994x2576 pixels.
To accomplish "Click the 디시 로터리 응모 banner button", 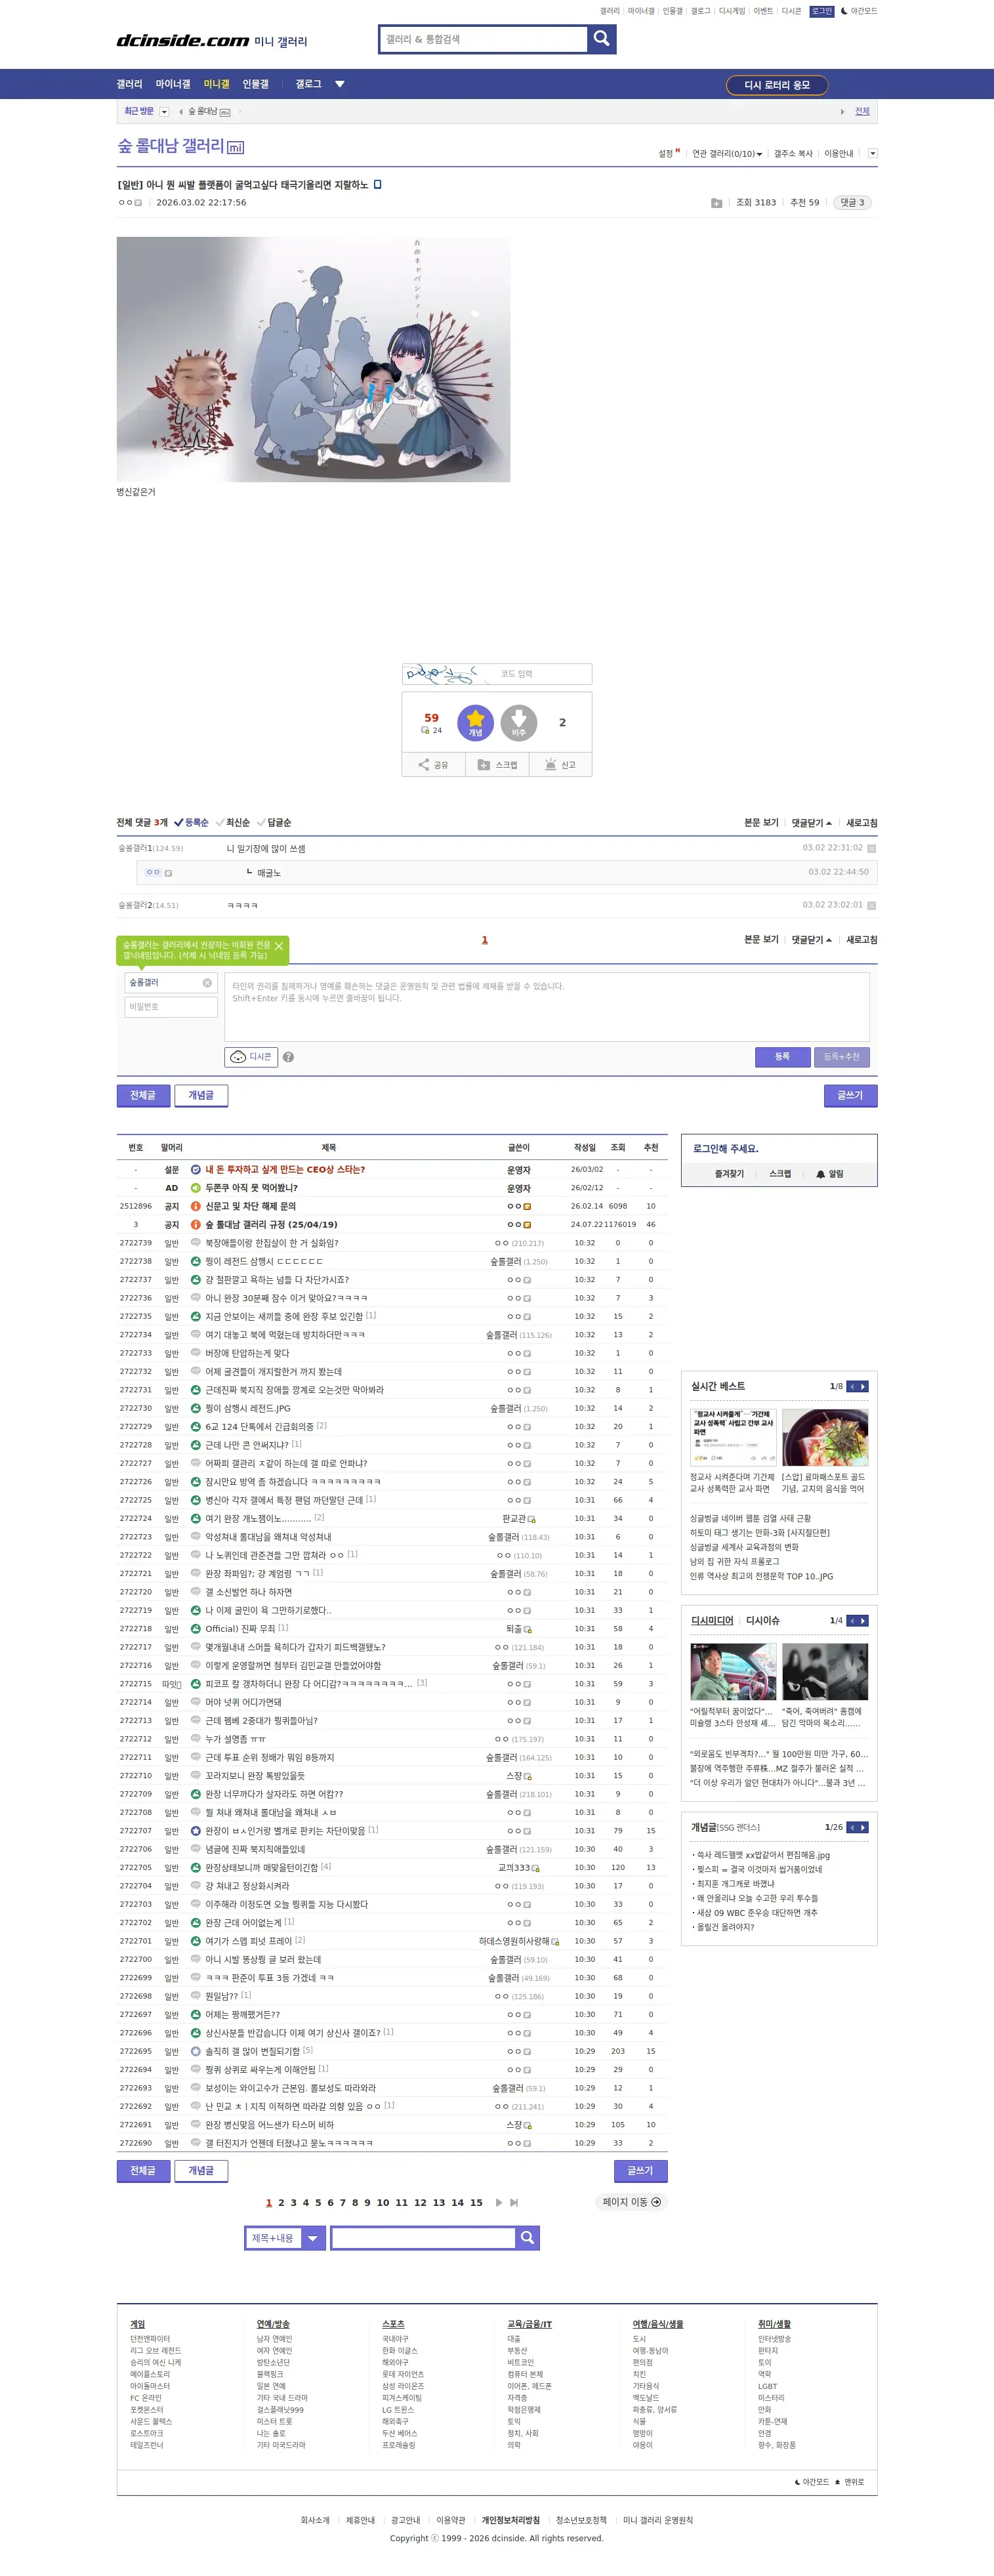I will pyautogui.click(x=777, y=85).
